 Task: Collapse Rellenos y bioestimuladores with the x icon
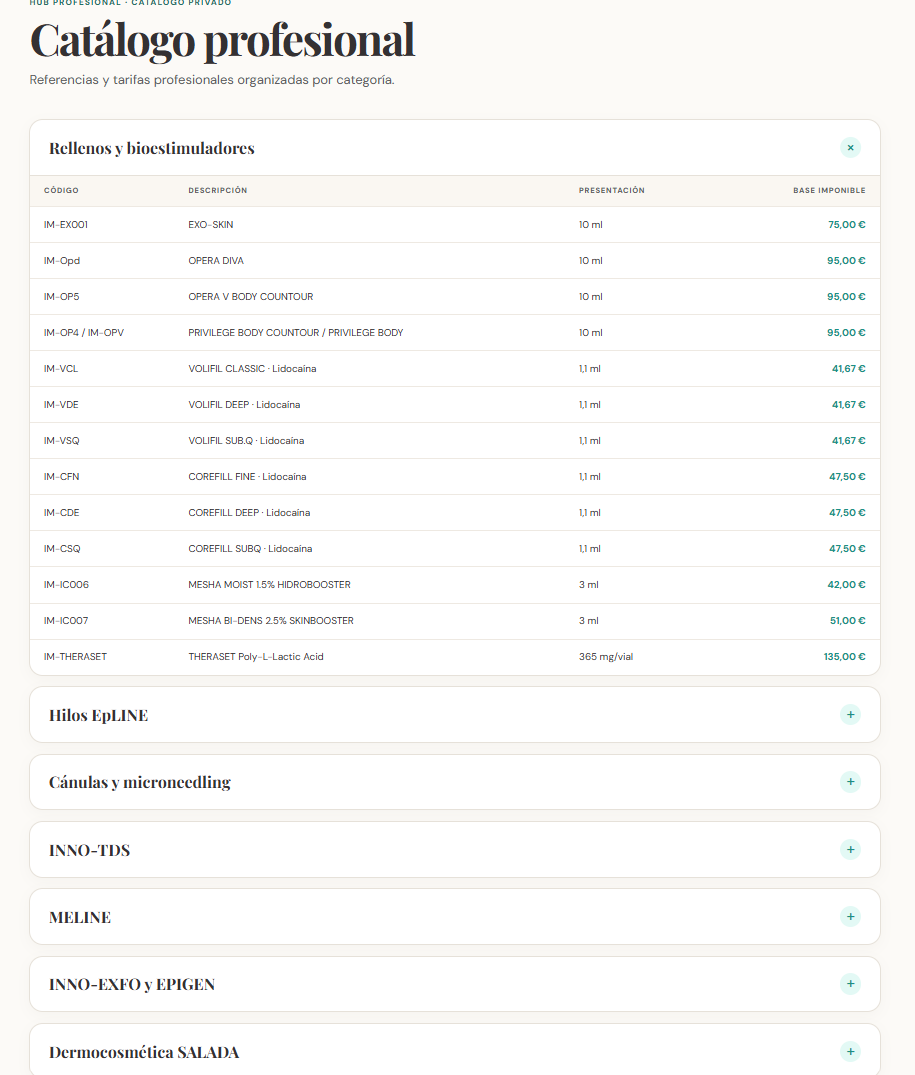[x=850, y=147]
